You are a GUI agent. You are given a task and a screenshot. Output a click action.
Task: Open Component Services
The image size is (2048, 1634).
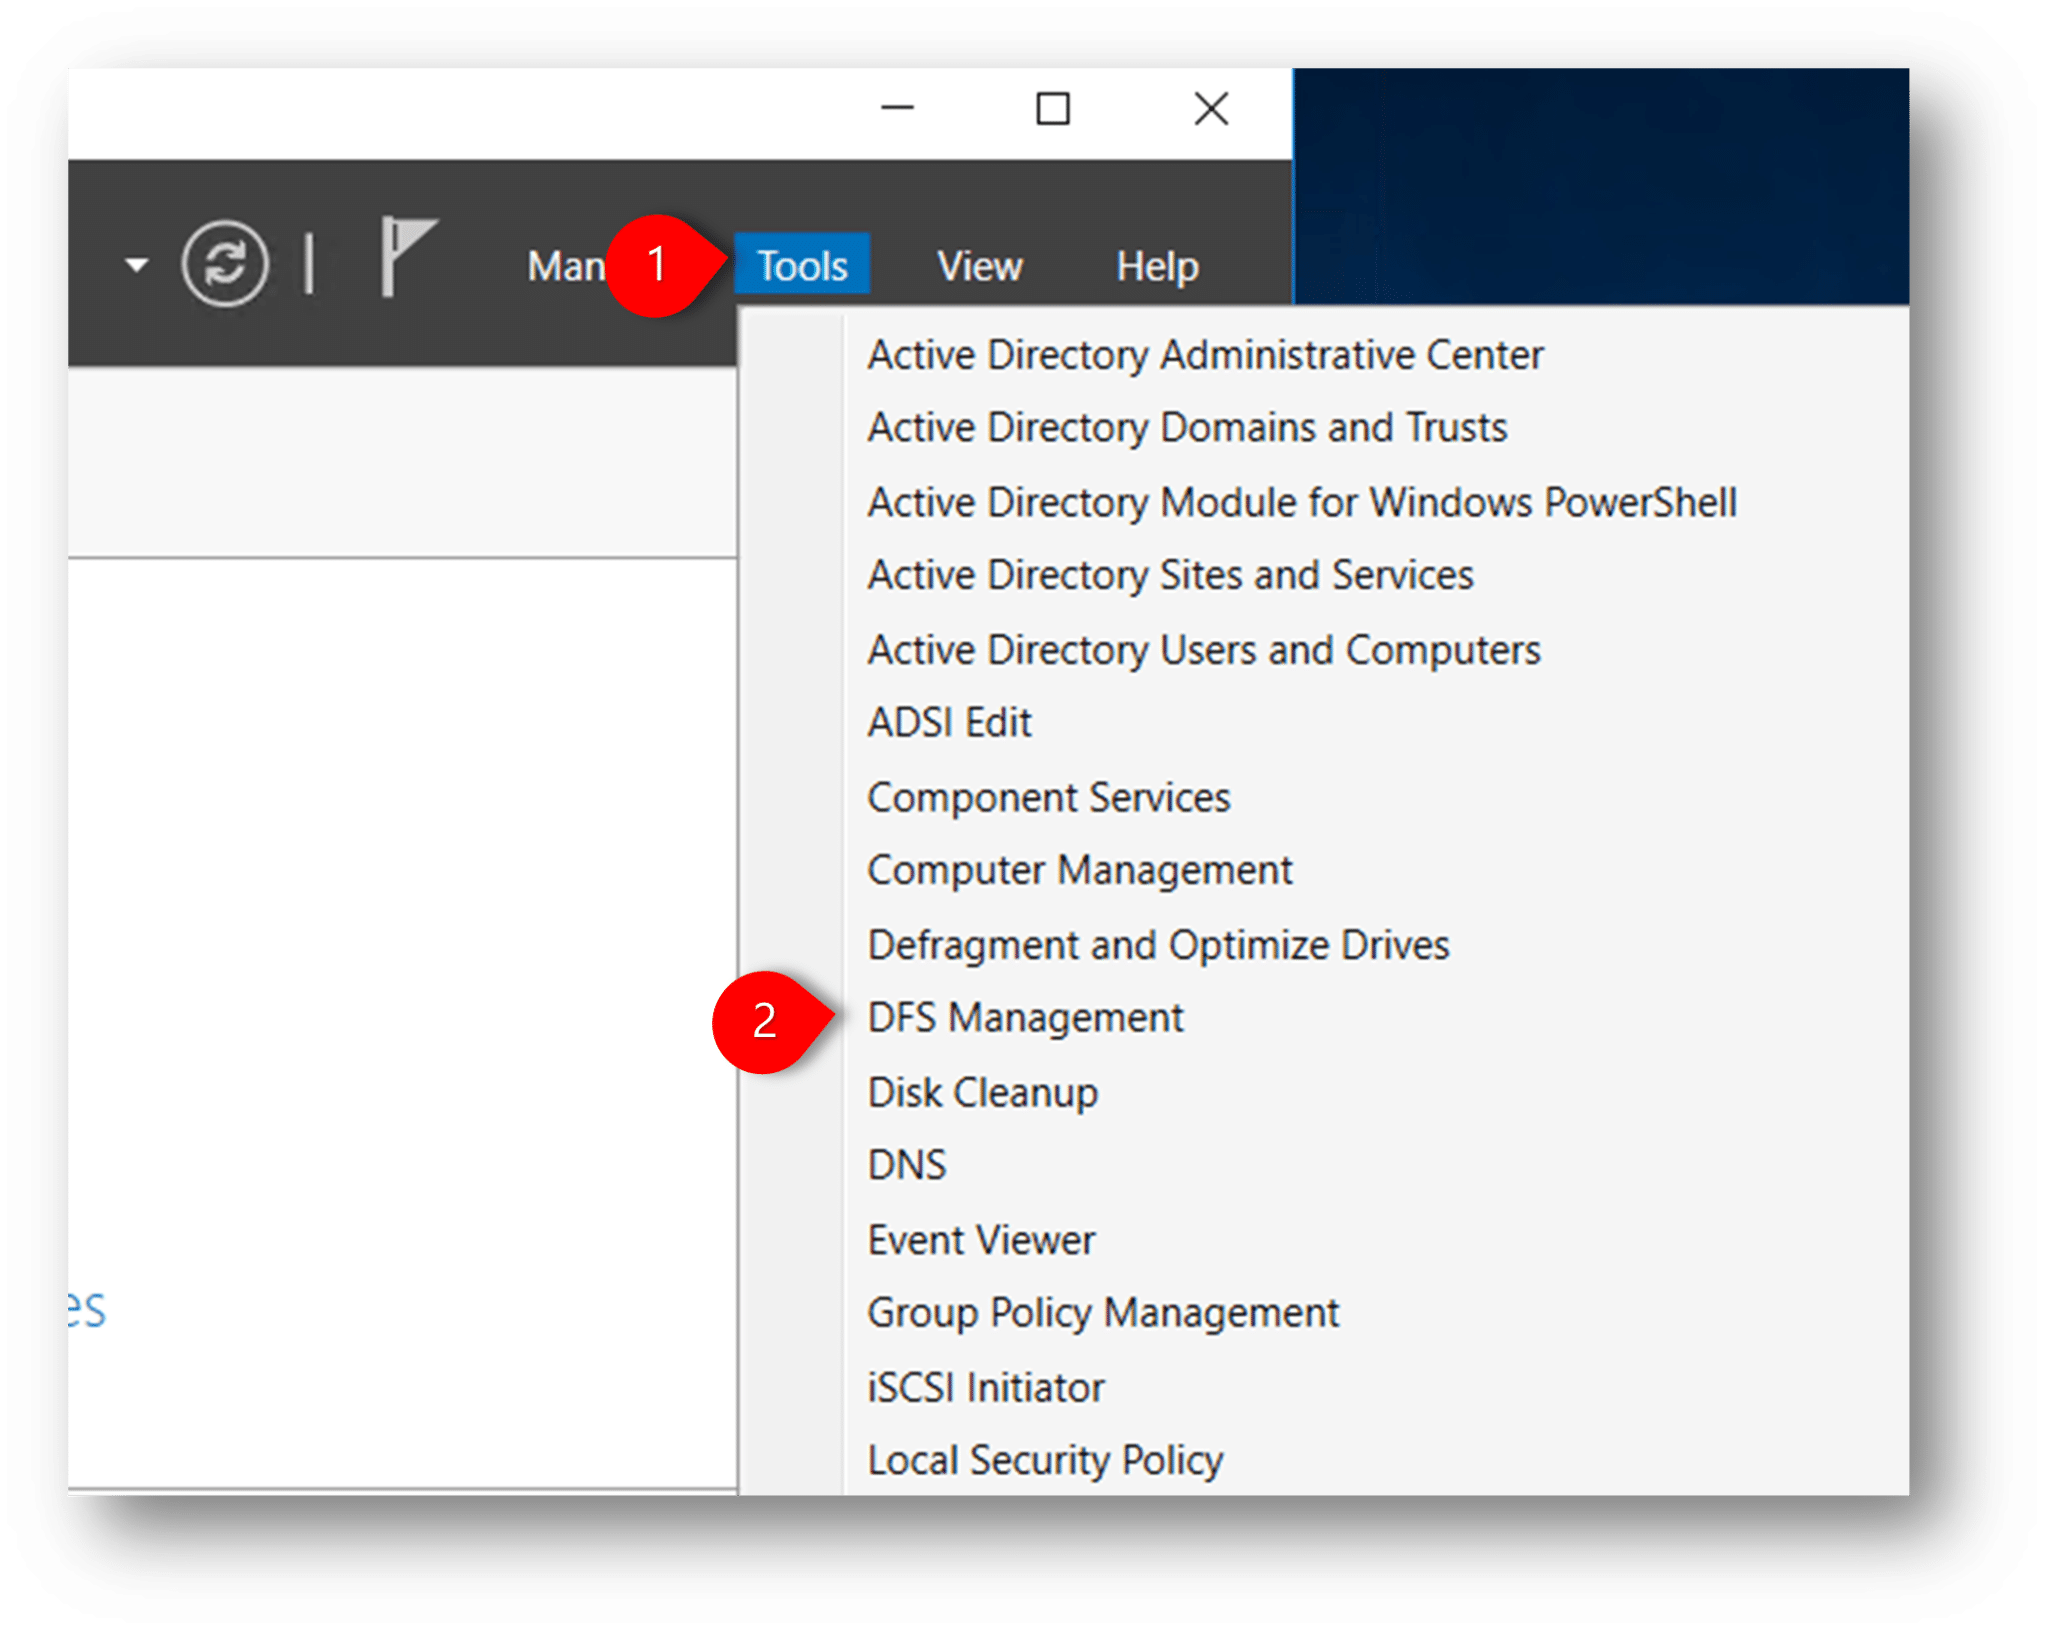point(1048,796)
